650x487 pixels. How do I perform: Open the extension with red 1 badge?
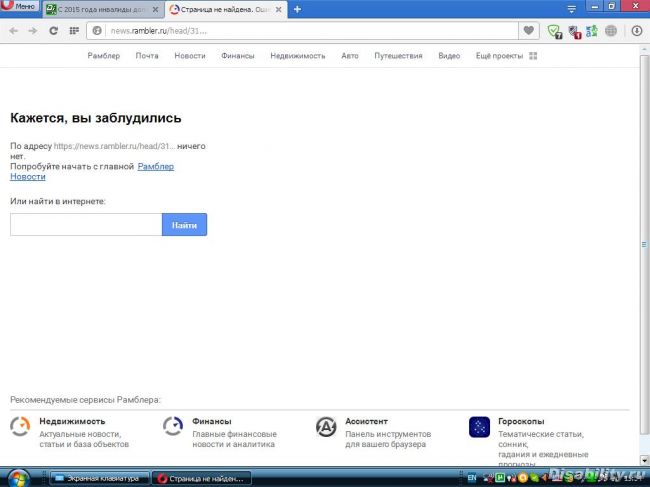[575, 31]
